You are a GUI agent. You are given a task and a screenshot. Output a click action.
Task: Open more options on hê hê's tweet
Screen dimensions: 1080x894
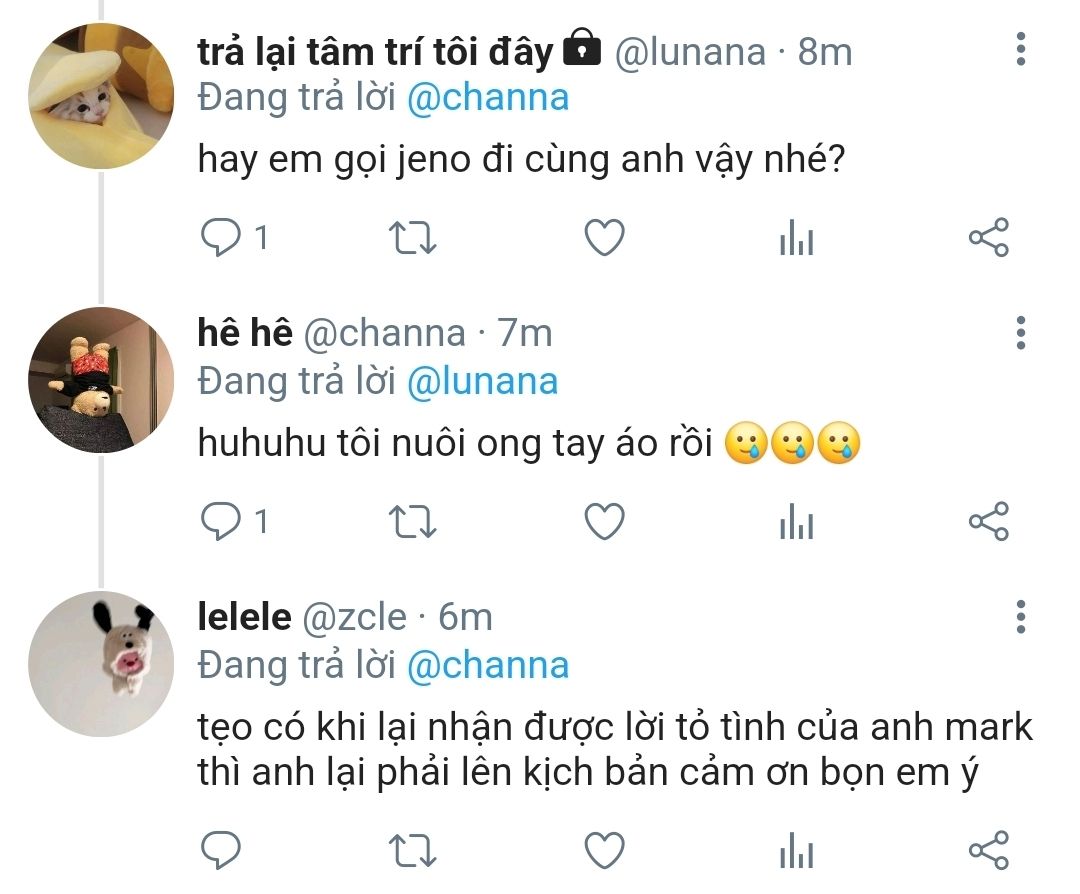click(1020, 332)
